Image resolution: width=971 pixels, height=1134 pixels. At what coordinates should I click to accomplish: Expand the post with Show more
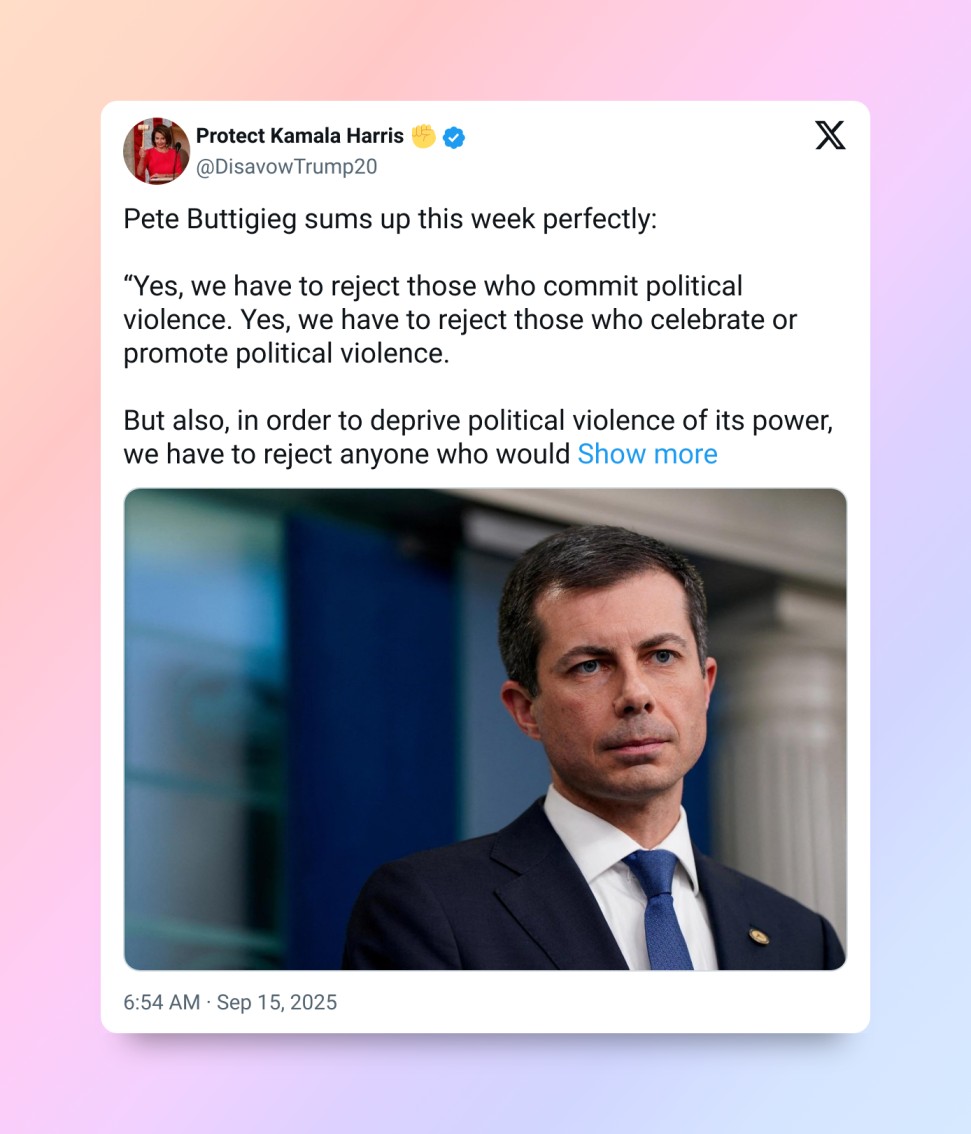(647, 454)
